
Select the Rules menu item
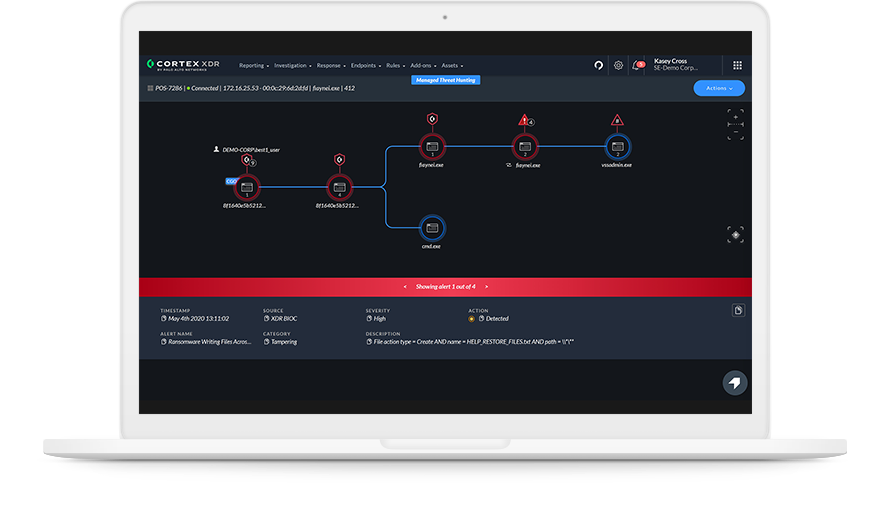coord(396,66)
